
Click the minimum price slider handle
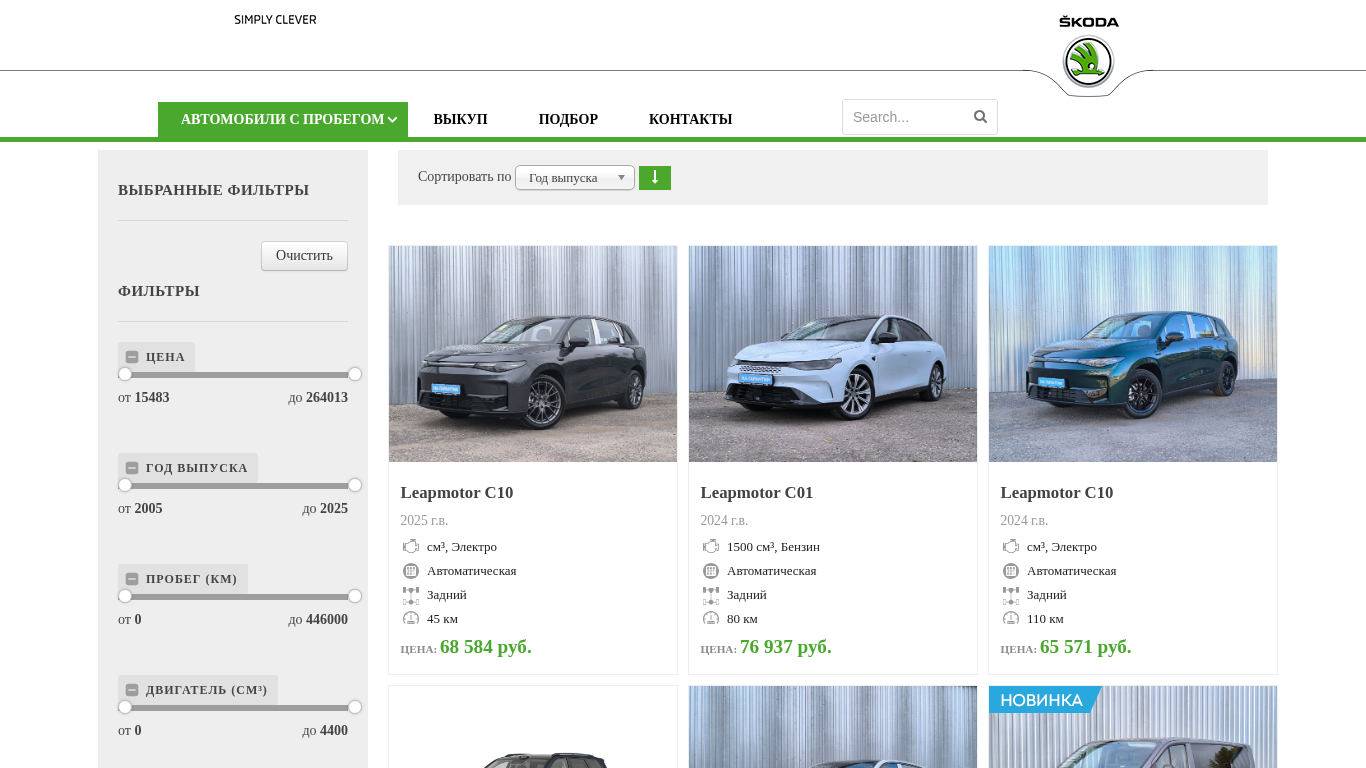(125, 374)
